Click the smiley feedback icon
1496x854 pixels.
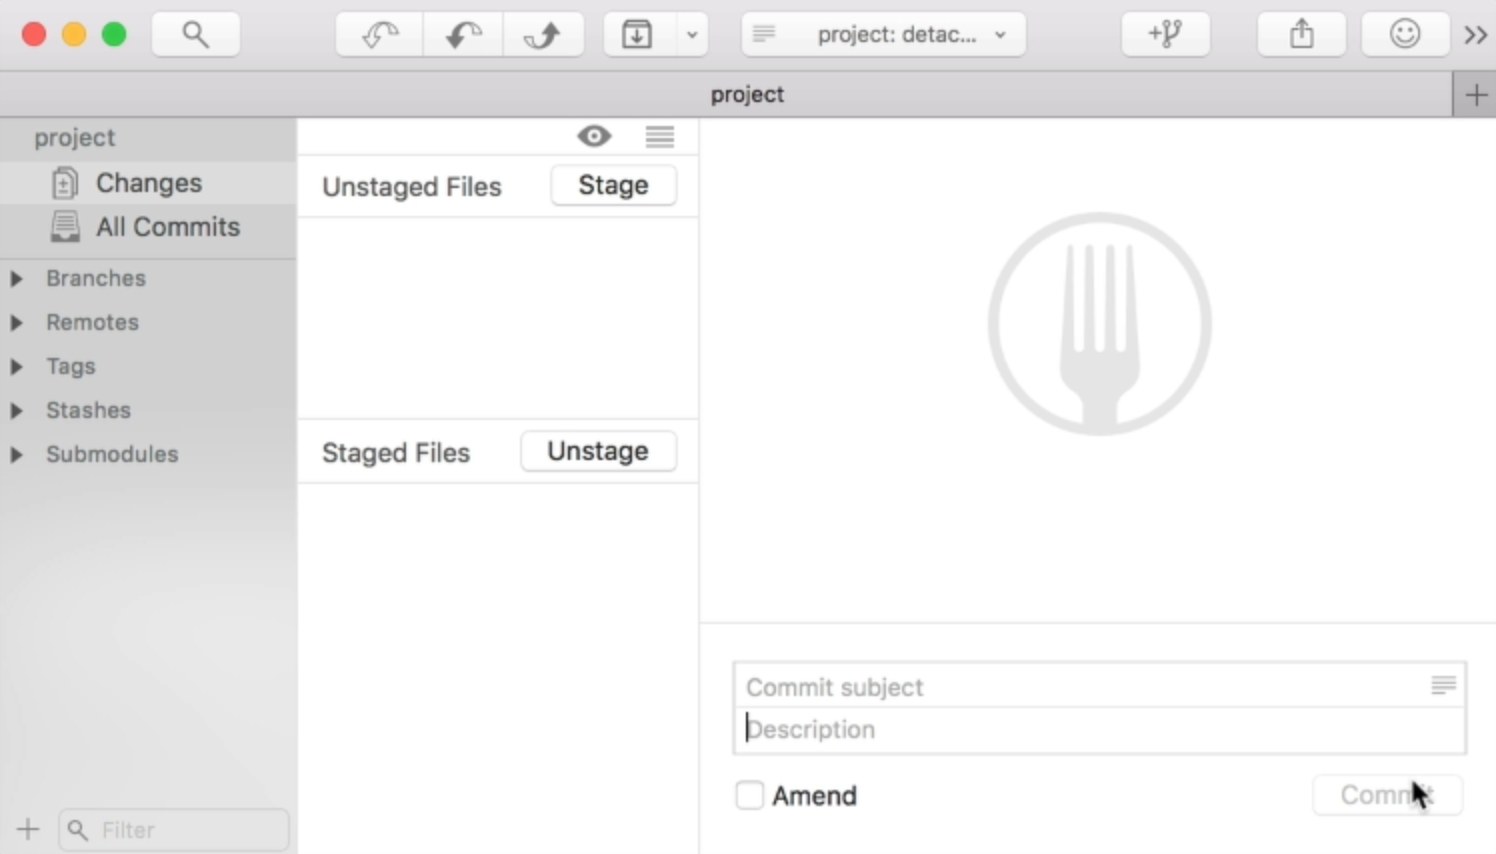click(x=1405, y=35)
